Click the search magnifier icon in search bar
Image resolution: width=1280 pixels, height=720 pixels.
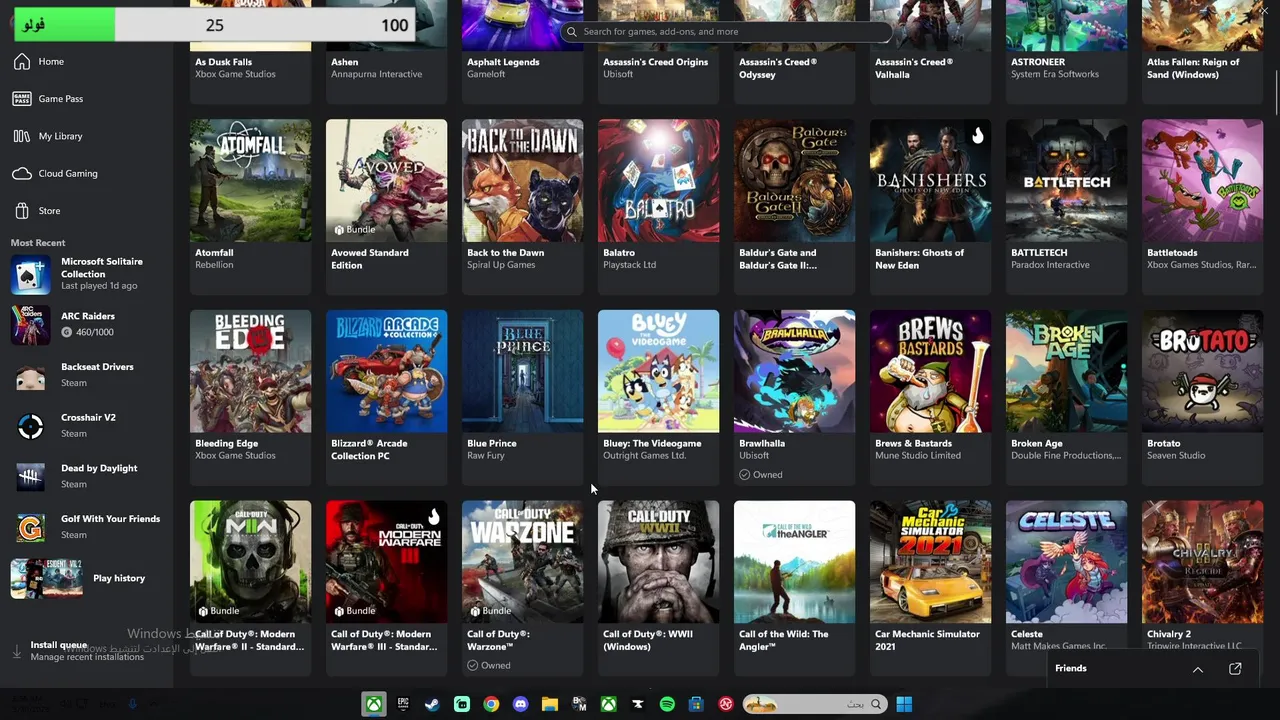point(572,32)
